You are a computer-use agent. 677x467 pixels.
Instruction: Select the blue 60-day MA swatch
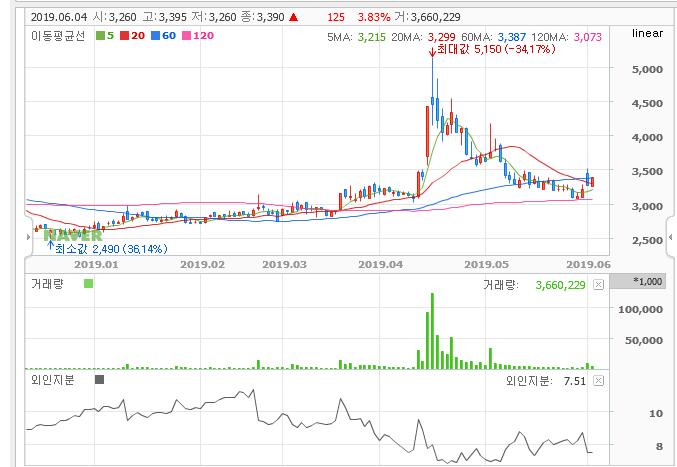pos(155,36)
